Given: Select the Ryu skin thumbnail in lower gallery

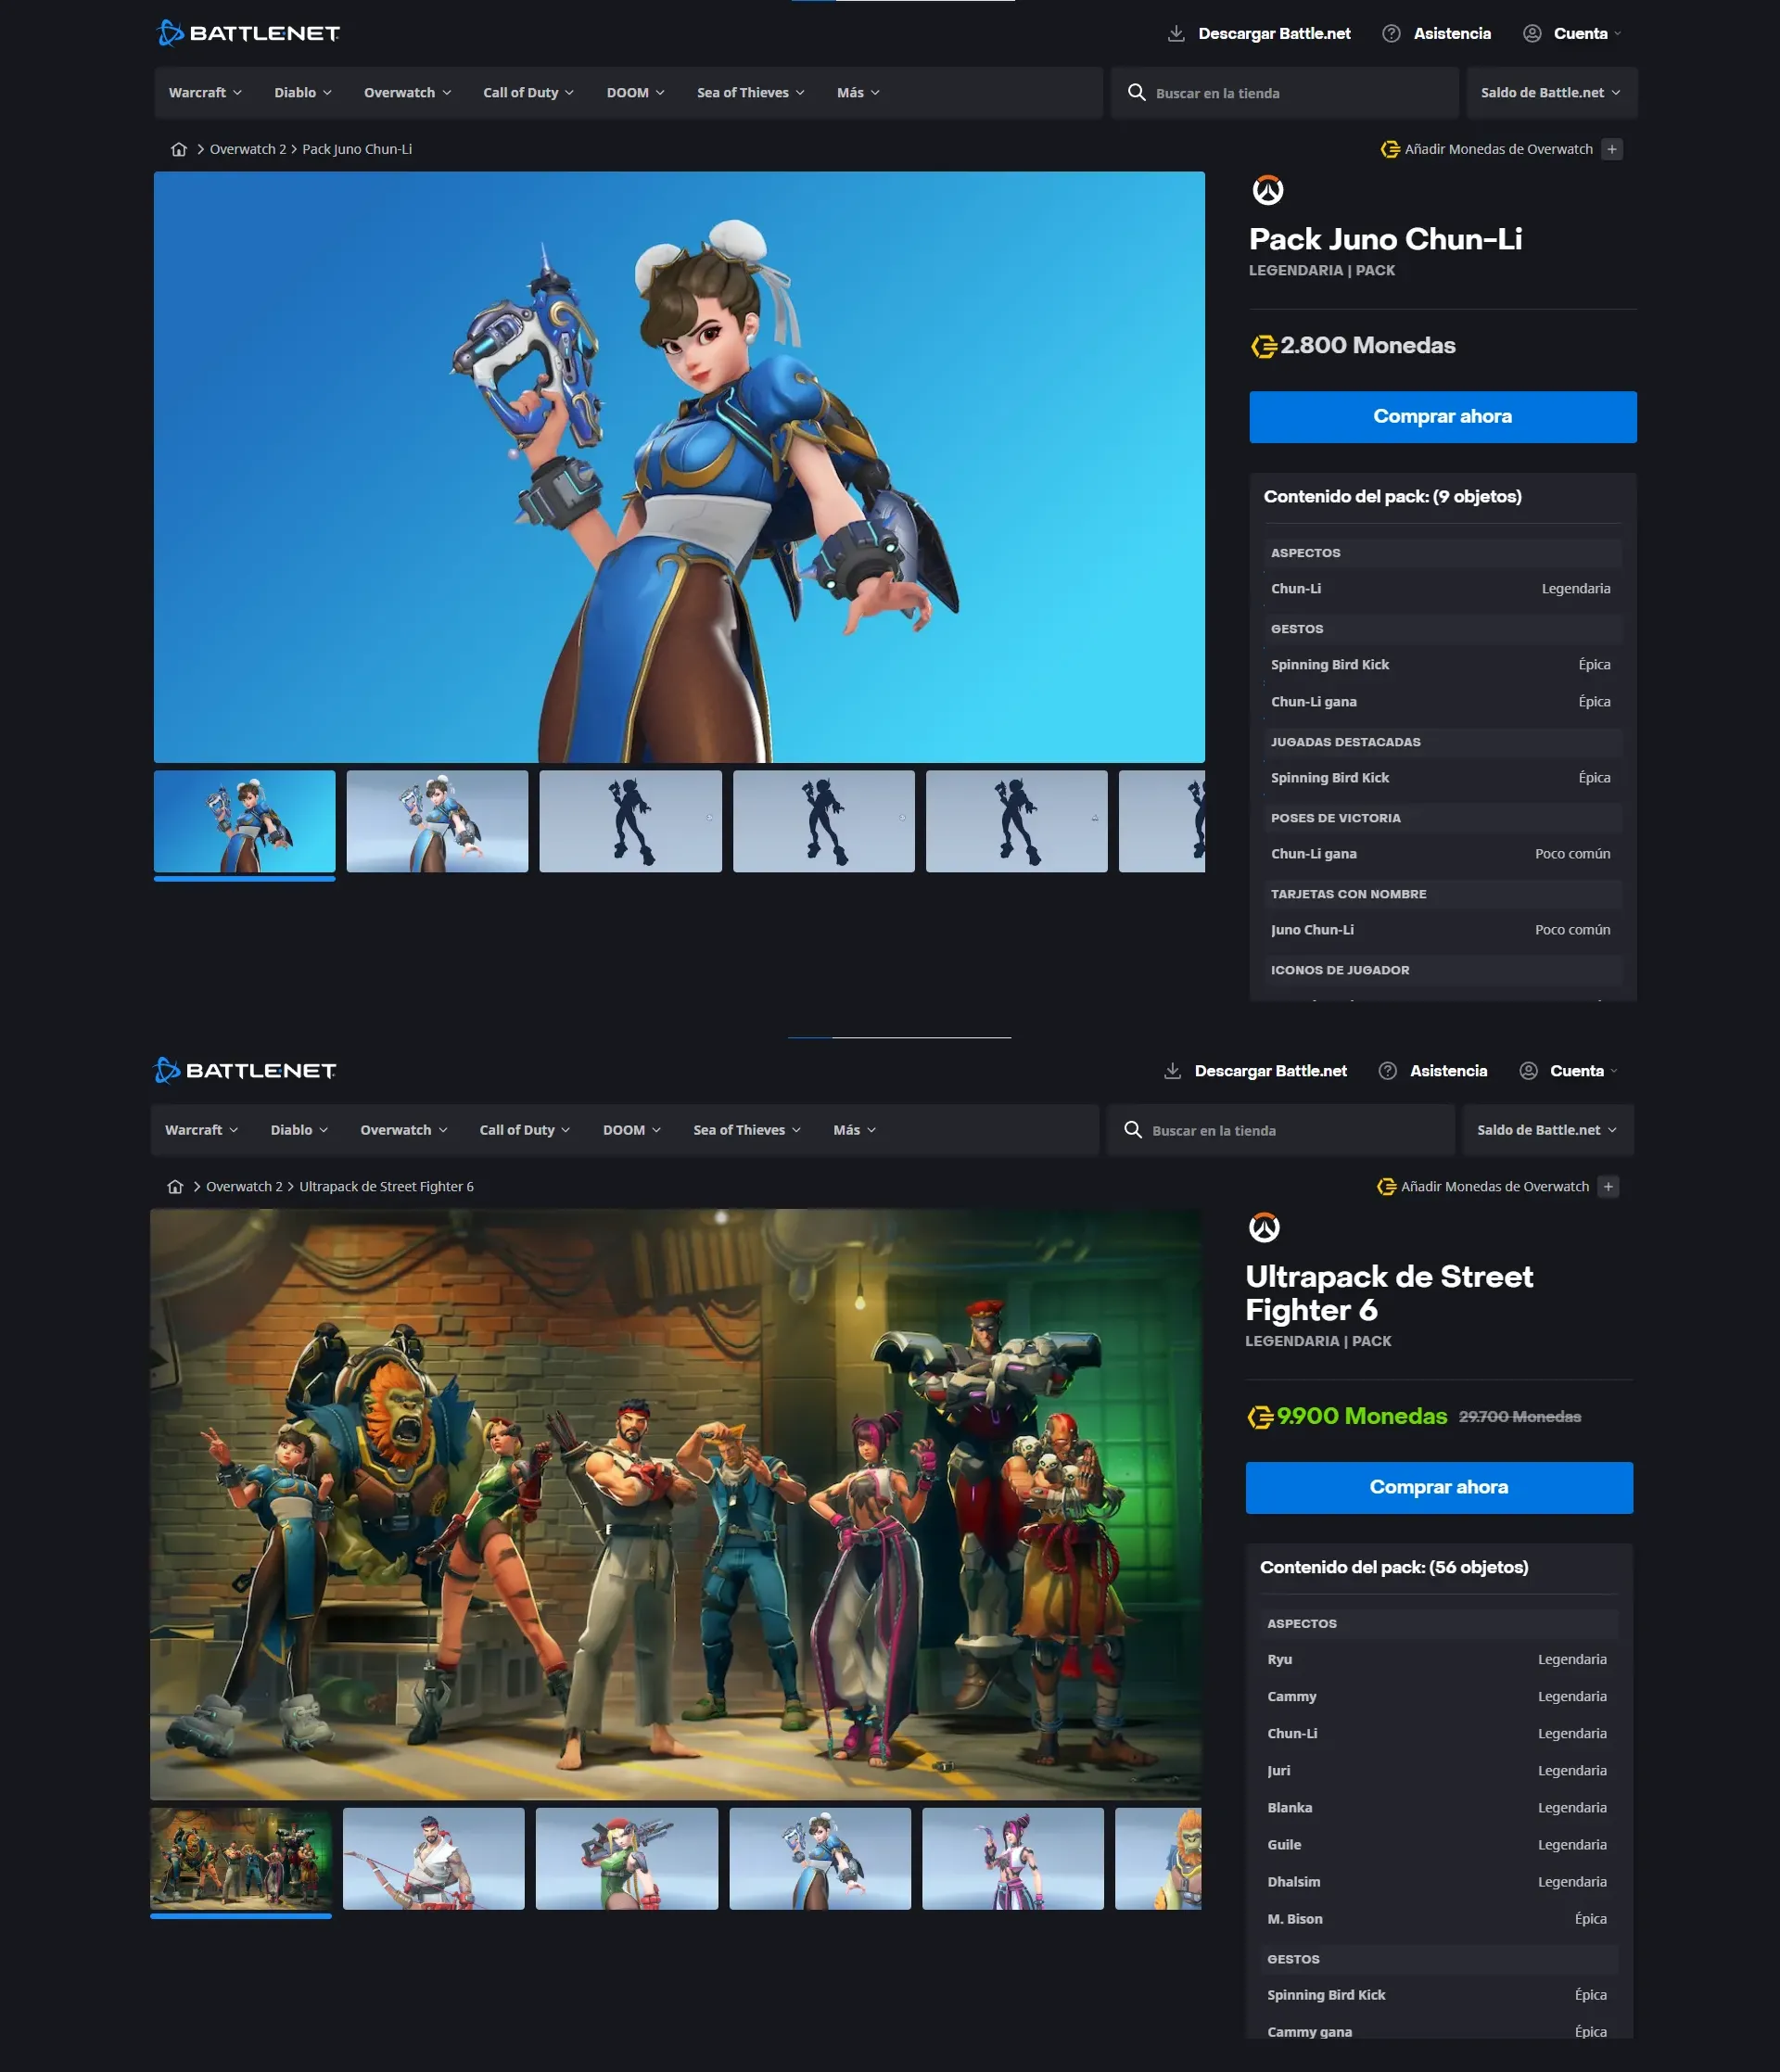Looking at the screenshot, I should click(x=433, y=1858).
